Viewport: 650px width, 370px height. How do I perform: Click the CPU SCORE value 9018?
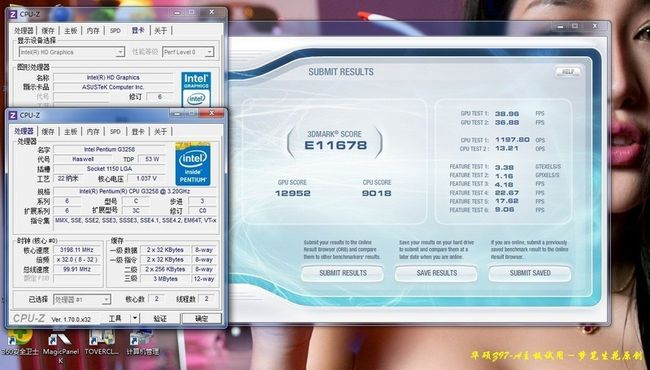pos(376,193)
